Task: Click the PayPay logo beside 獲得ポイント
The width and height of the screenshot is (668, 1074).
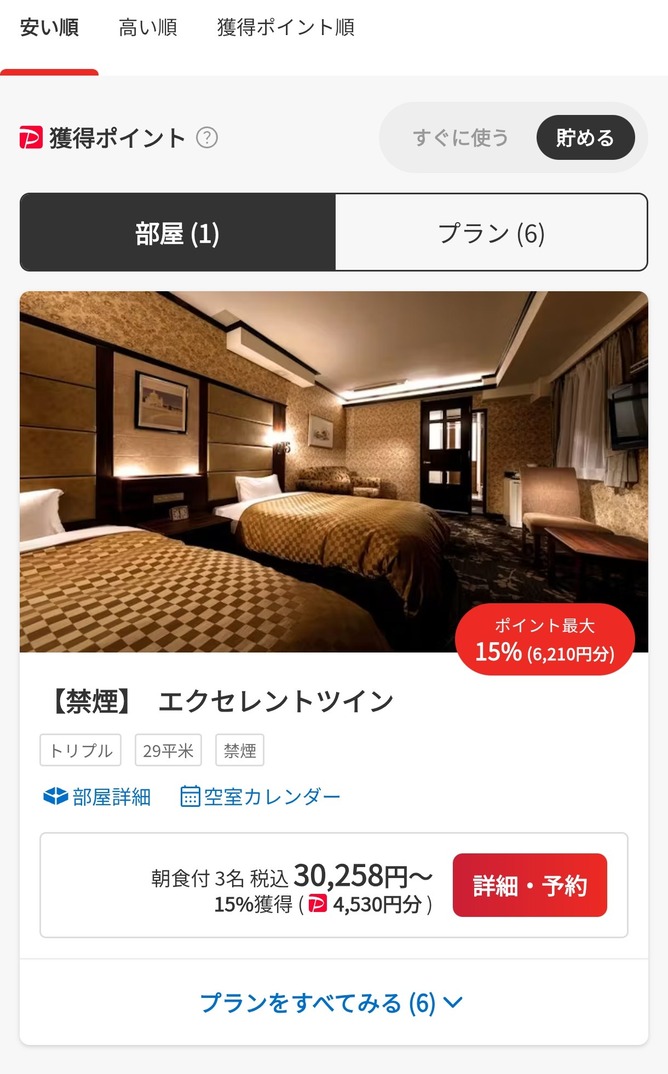Action: pyautogui.click(x=31, y=138)
